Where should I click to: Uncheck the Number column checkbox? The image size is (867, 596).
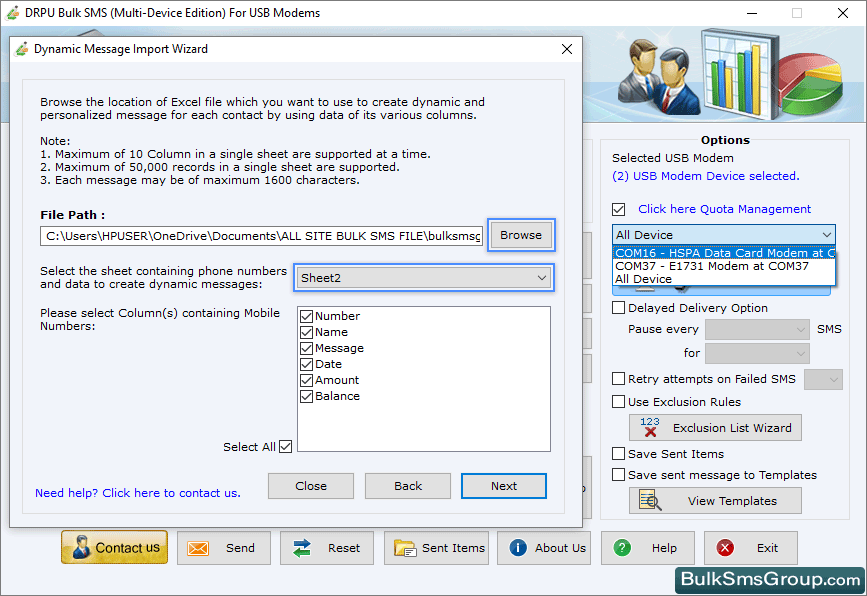click(x=306, y=316)
